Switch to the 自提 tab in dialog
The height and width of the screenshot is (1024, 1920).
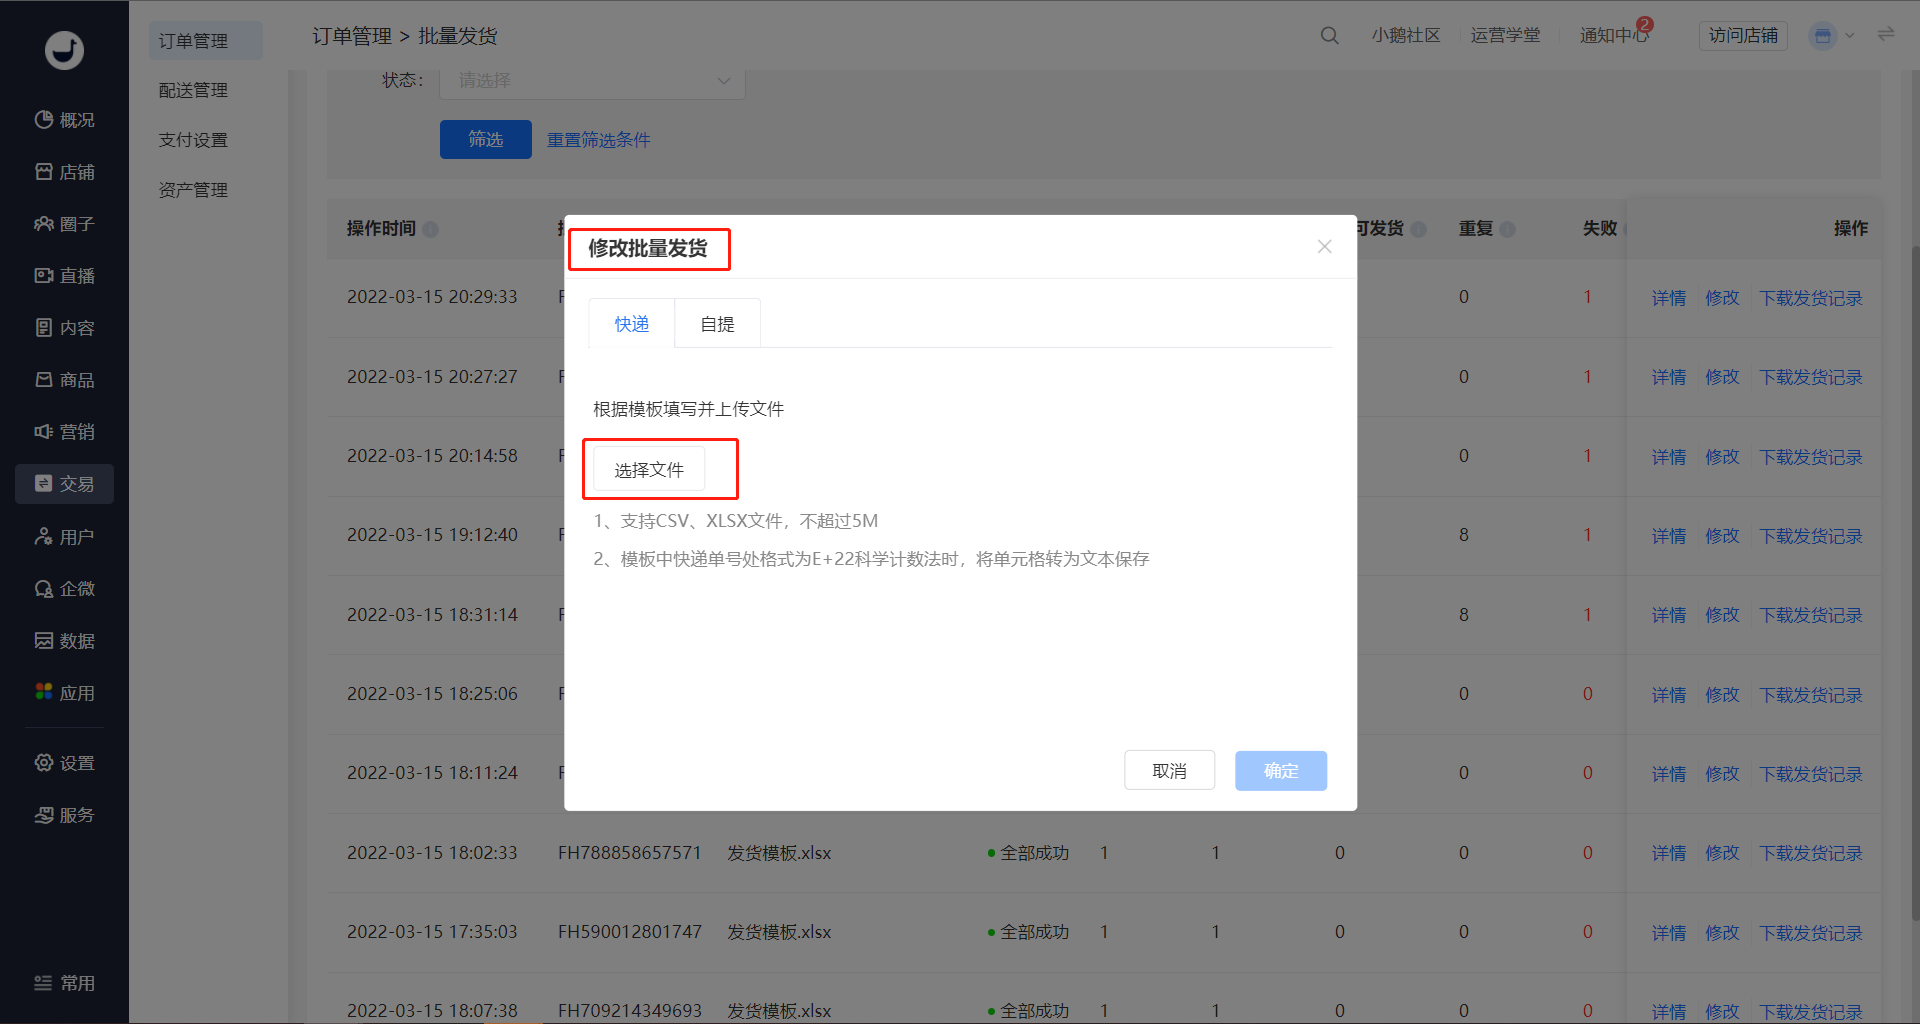point(718,324)
